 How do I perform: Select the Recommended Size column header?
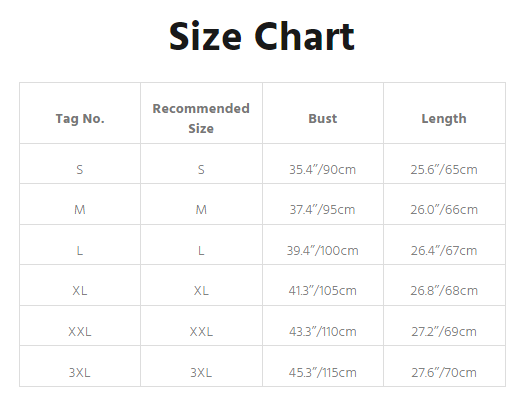pyautogui.click(x=201, y=118)
